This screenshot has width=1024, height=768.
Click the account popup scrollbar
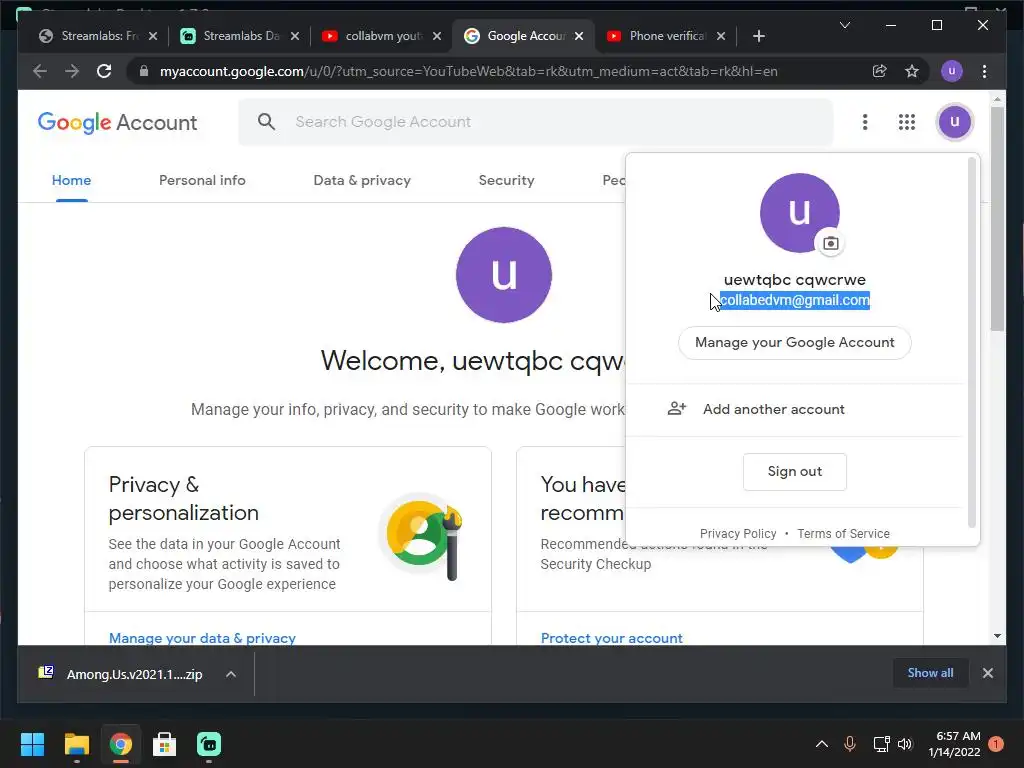[972, 343]
